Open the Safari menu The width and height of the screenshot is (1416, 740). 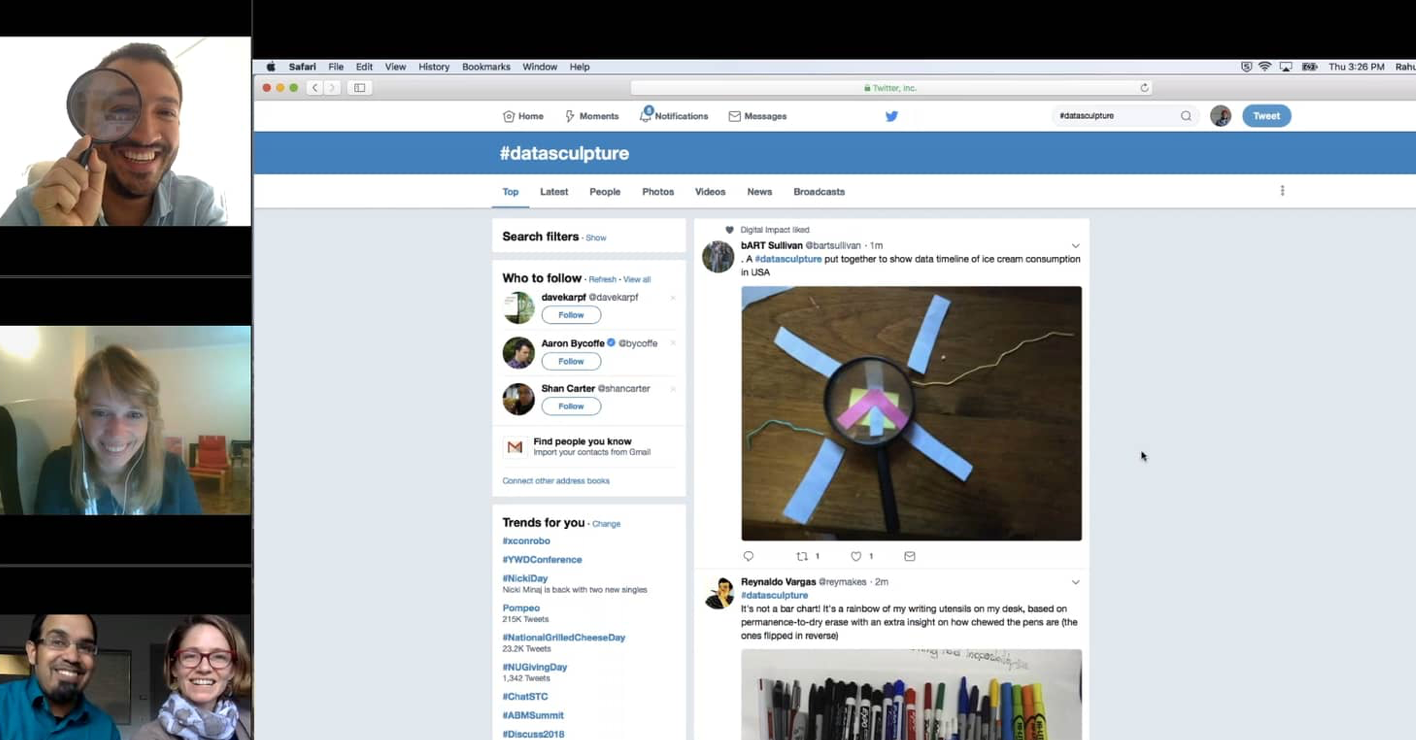point(302,67)
